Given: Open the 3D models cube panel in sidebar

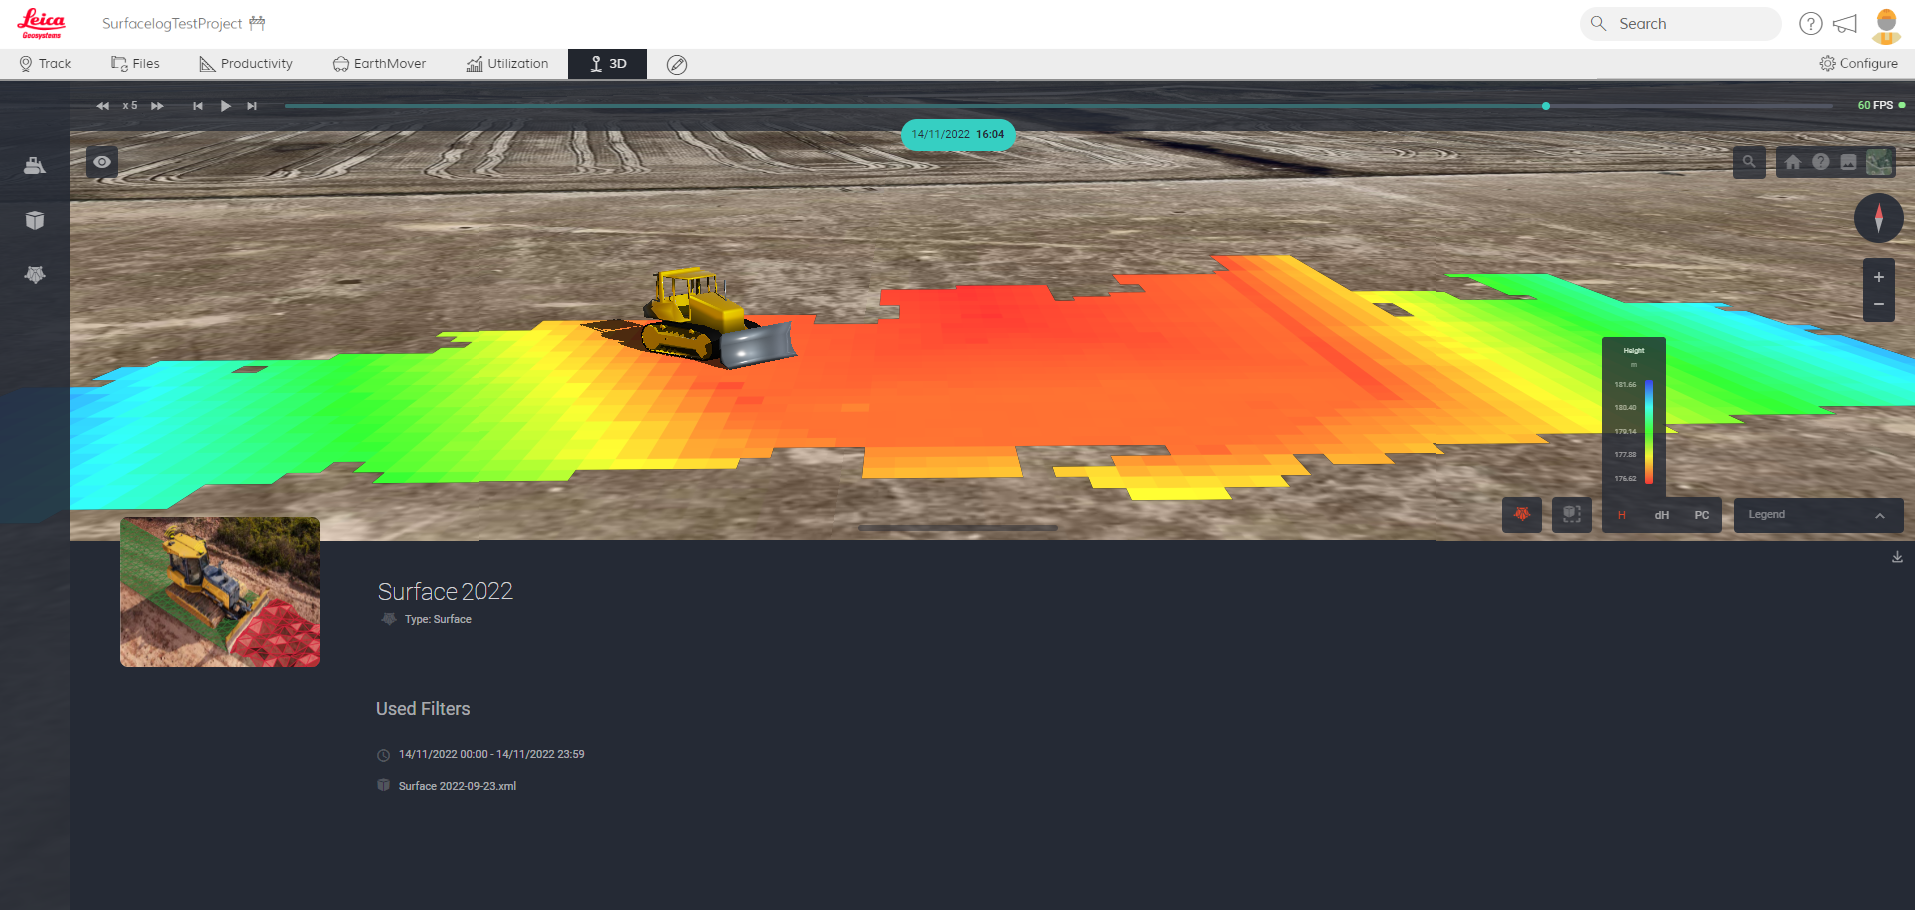Looking at the screenshot, I should click(x=35, y=220).
